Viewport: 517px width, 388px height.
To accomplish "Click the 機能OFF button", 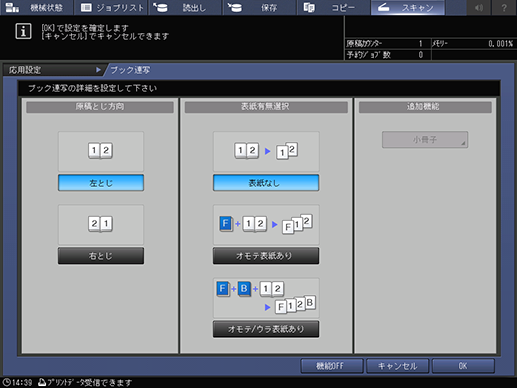I will (x=332, y=366).
